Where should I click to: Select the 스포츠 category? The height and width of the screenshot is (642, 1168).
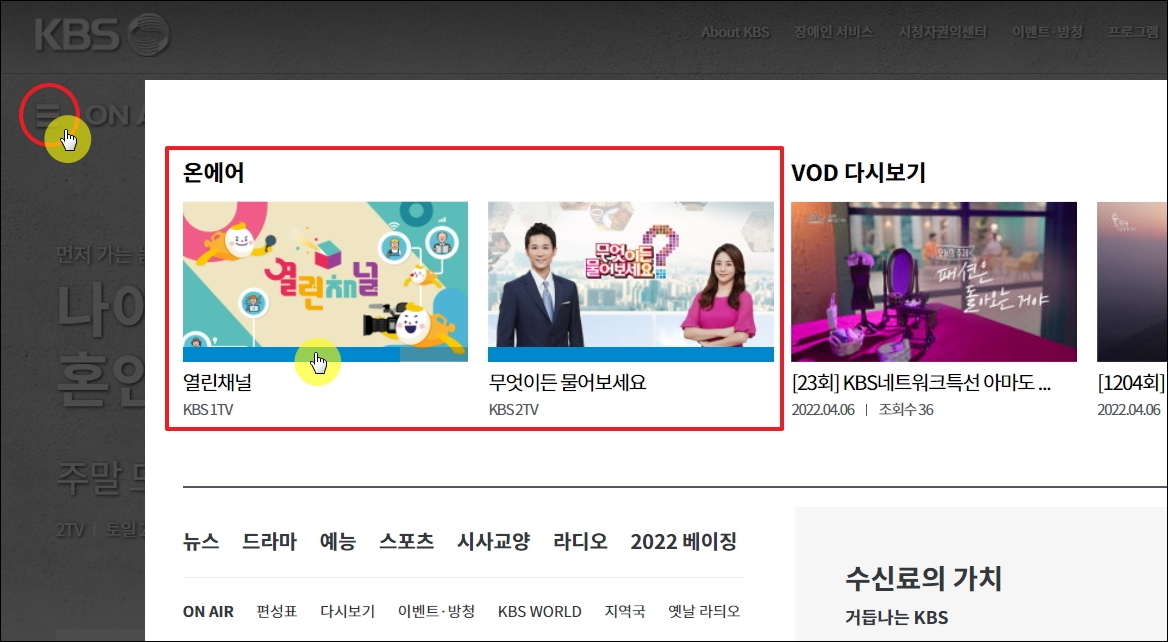pyautogui.click(x=406, y=541)
